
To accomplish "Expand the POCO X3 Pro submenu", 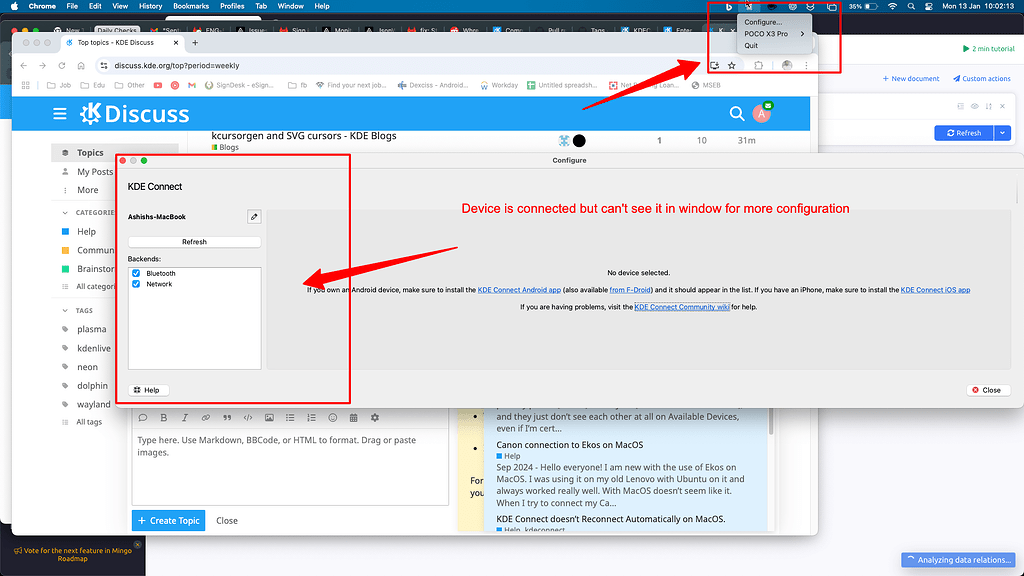I will 800,32.
